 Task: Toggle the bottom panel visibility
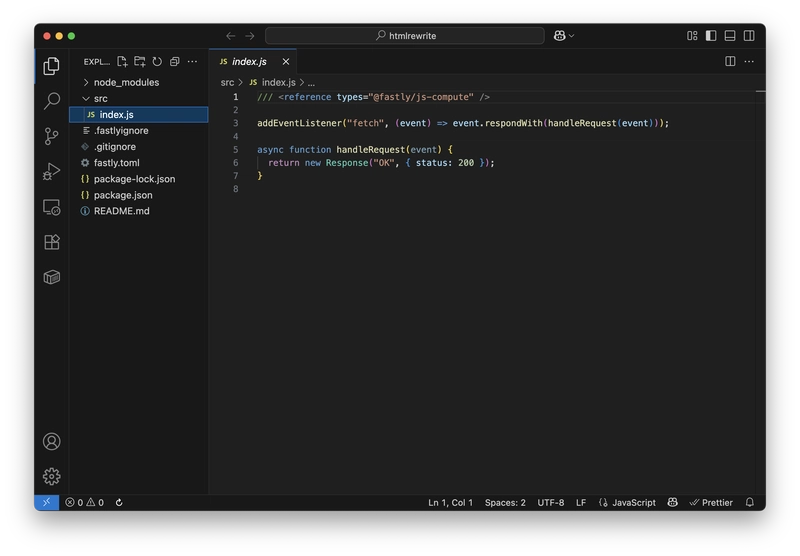[x=730, y=36]
